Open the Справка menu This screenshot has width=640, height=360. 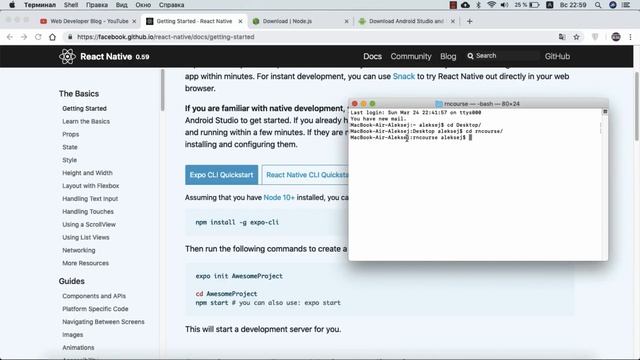171,5
